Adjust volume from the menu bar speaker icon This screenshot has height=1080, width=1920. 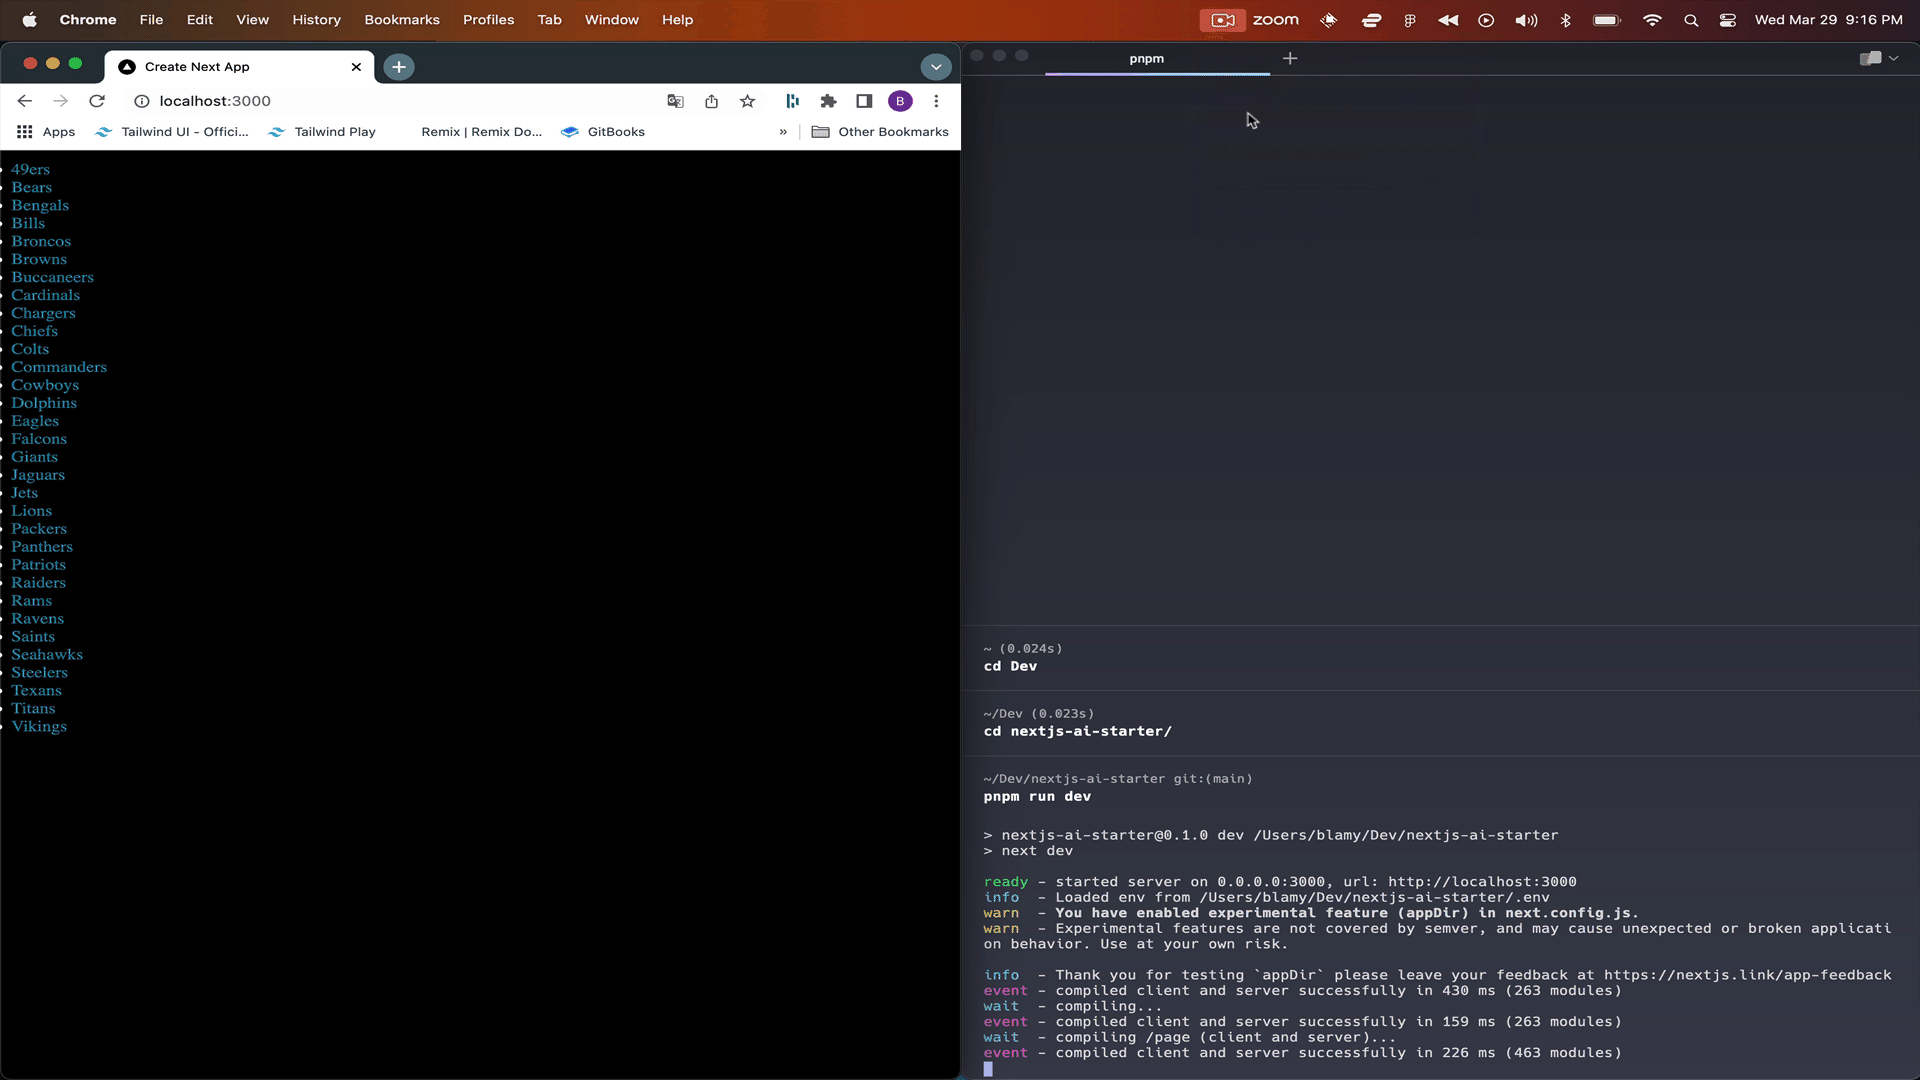pos(1526,20)
